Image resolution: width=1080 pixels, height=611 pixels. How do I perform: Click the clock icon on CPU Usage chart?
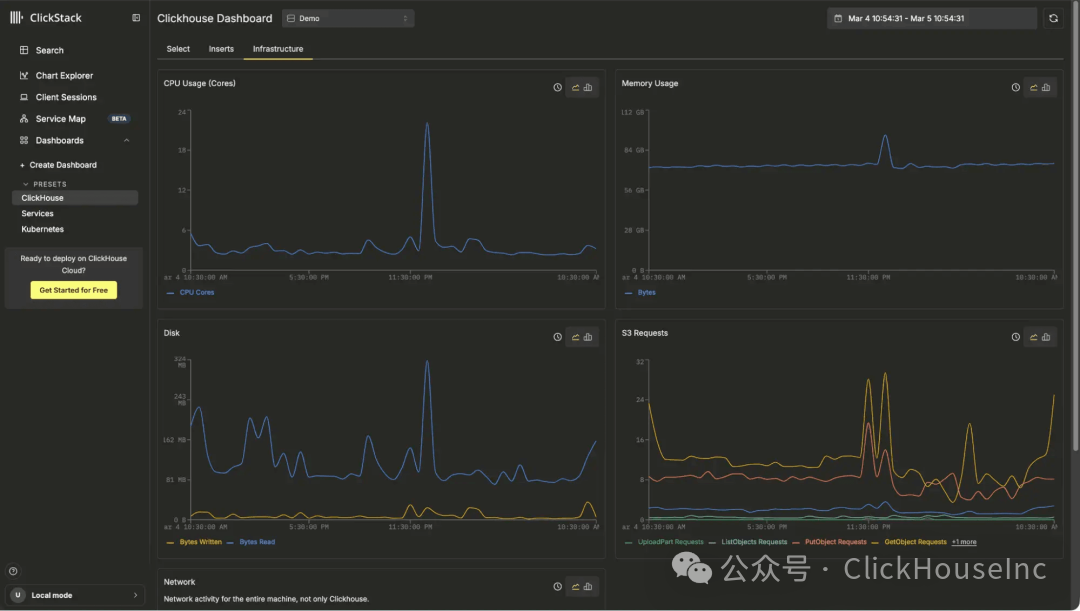(x=558, y=87)
